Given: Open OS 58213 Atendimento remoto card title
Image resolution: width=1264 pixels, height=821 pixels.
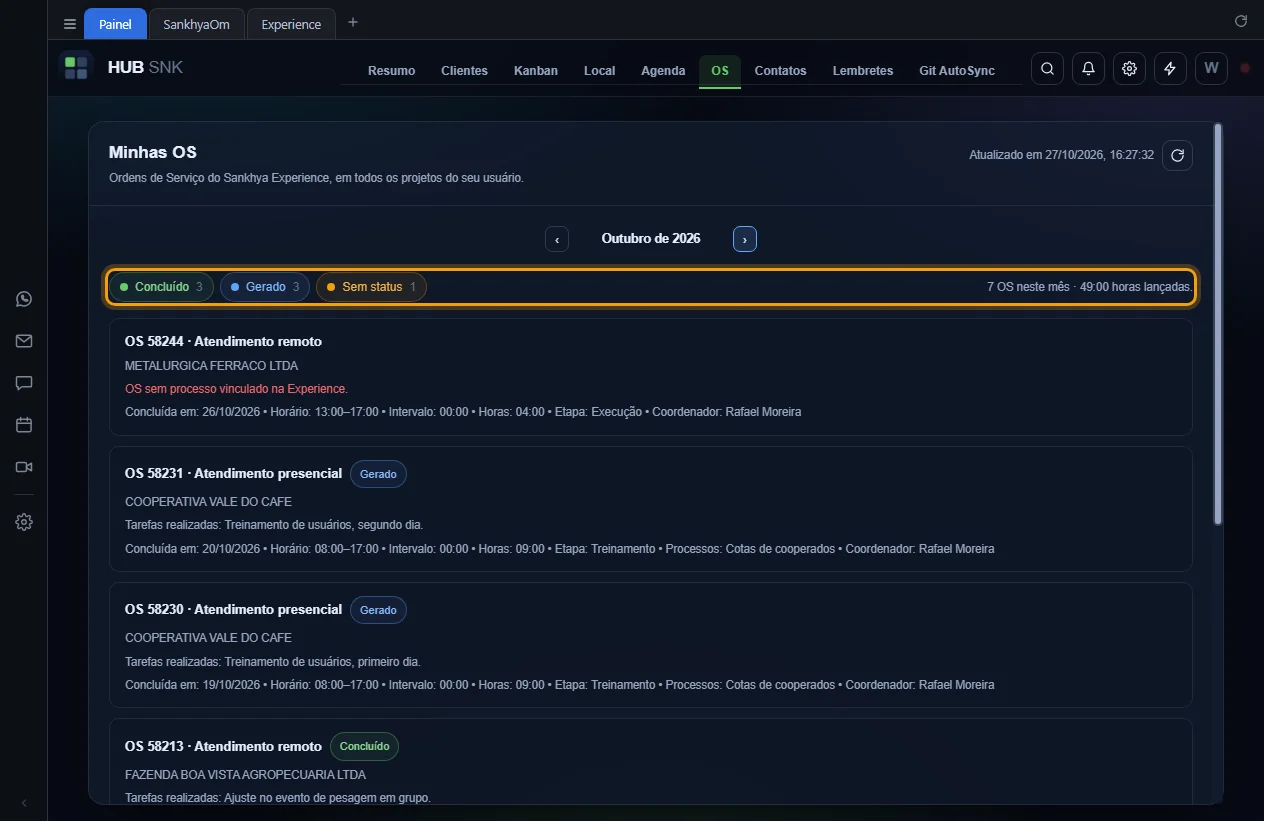Looking at the screenshot, I should [223, 746].
